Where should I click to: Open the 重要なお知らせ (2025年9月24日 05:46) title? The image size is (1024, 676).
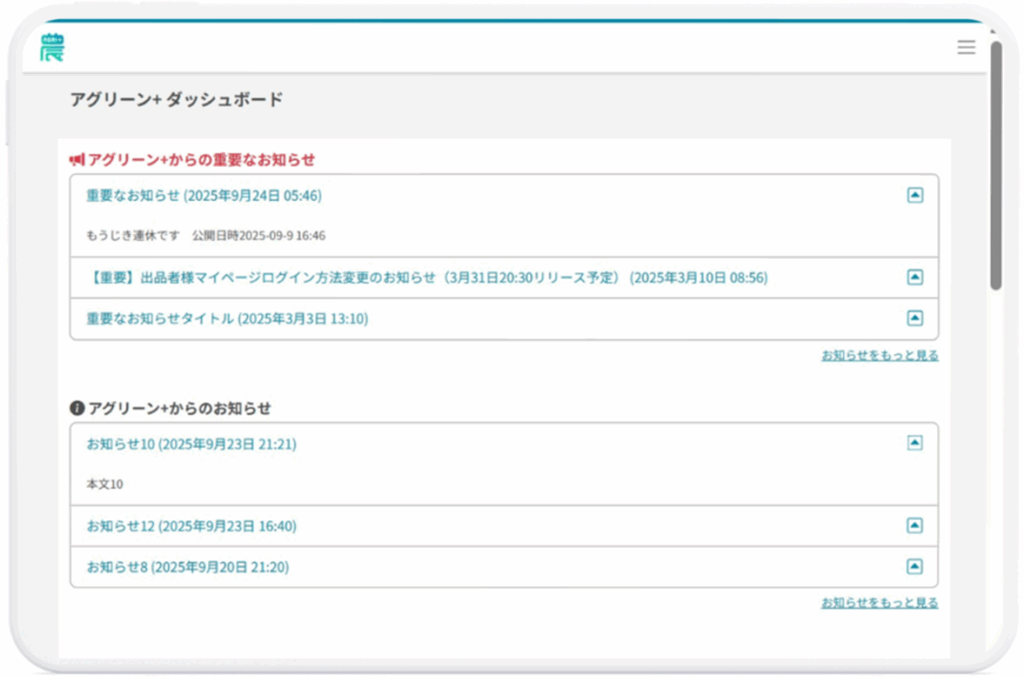tap(204, 196)
